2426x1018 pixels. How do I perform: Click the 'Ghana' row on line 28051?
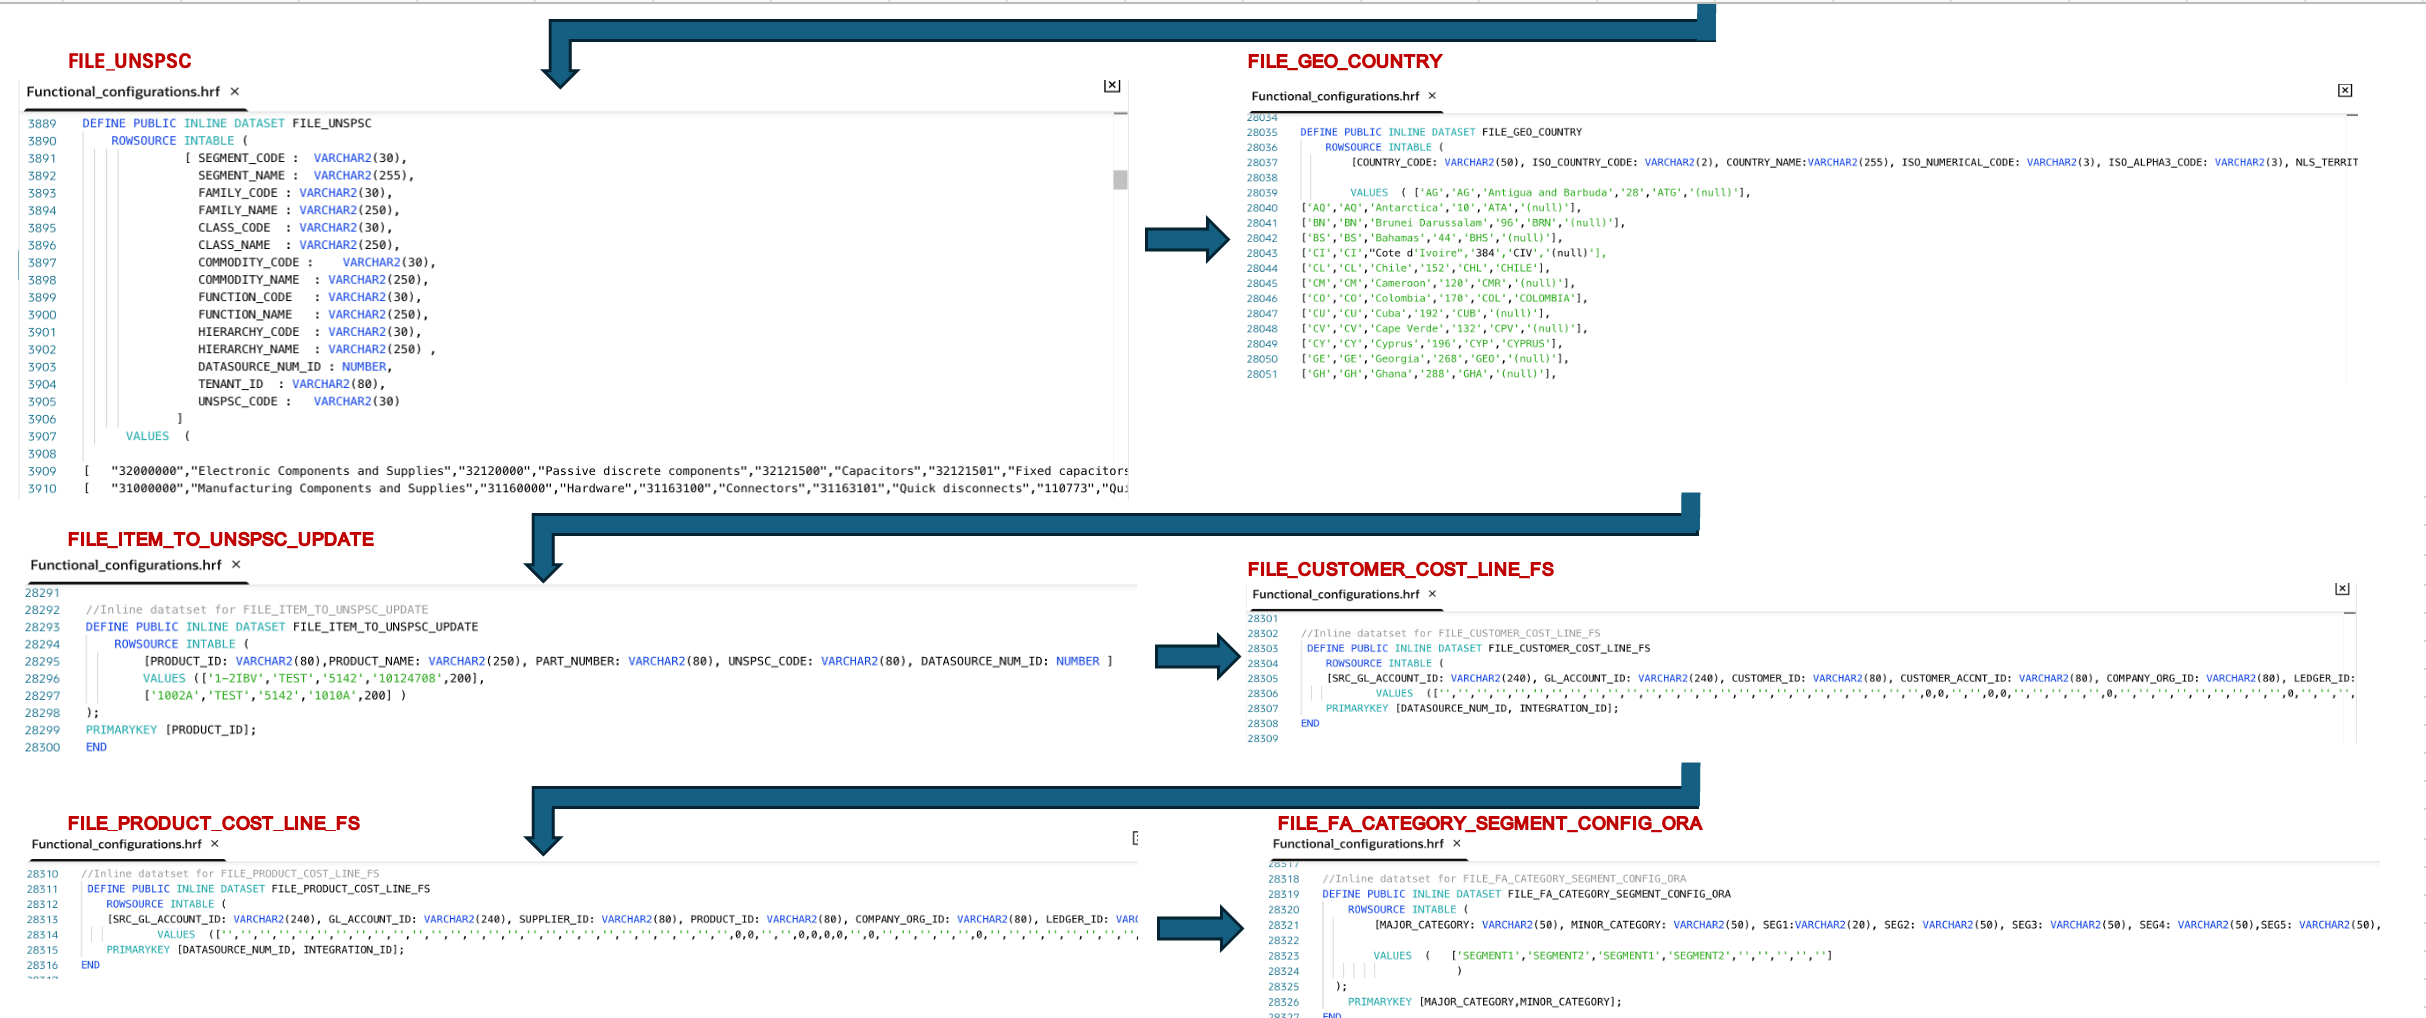coord(1428,374)
